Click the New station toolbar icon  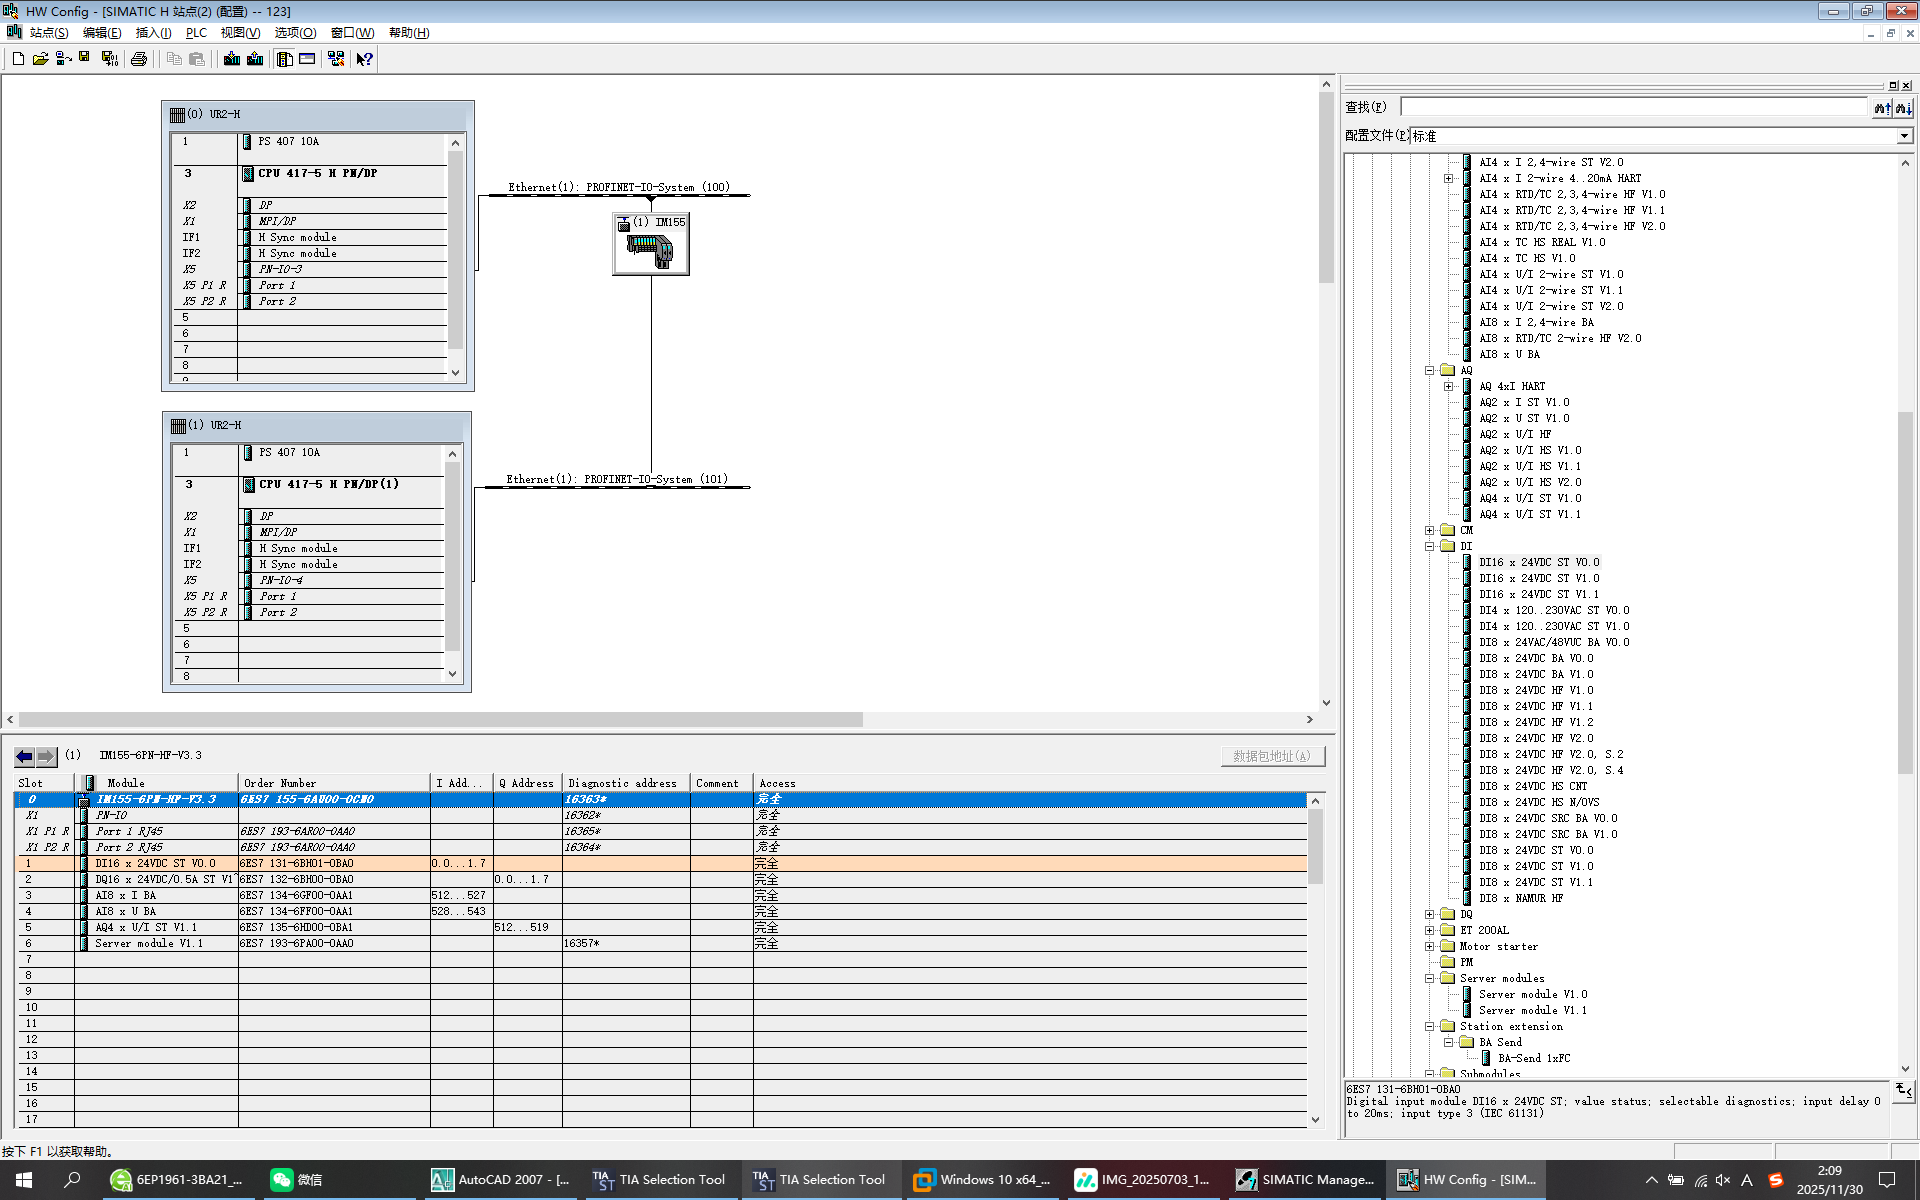(x=18, y=59)
